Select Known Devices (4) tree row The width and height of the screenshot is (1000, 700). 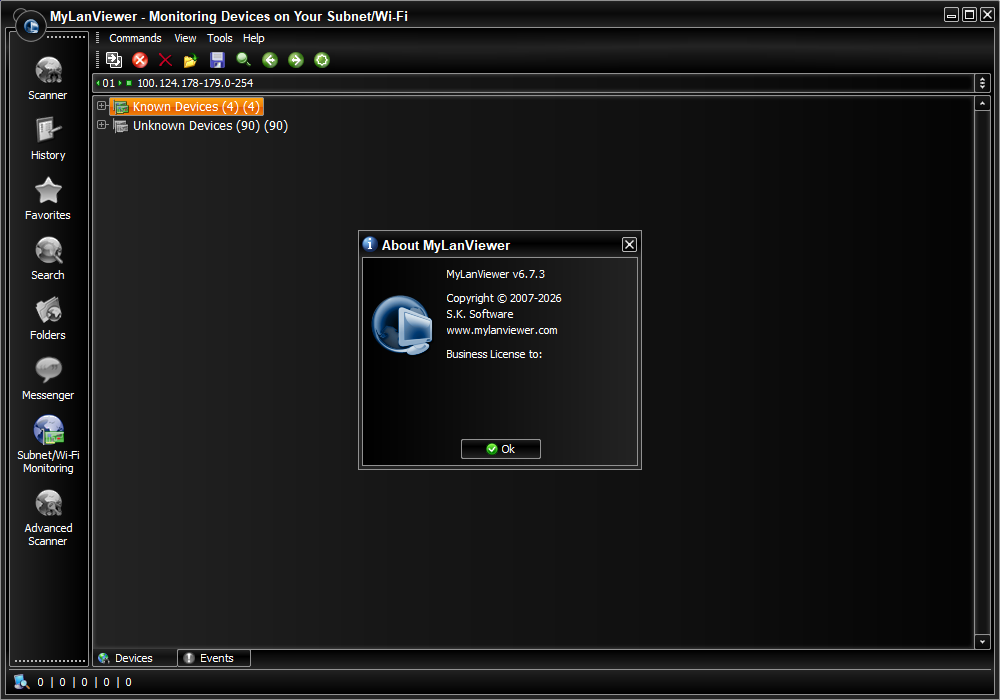(x=186, y=106)
